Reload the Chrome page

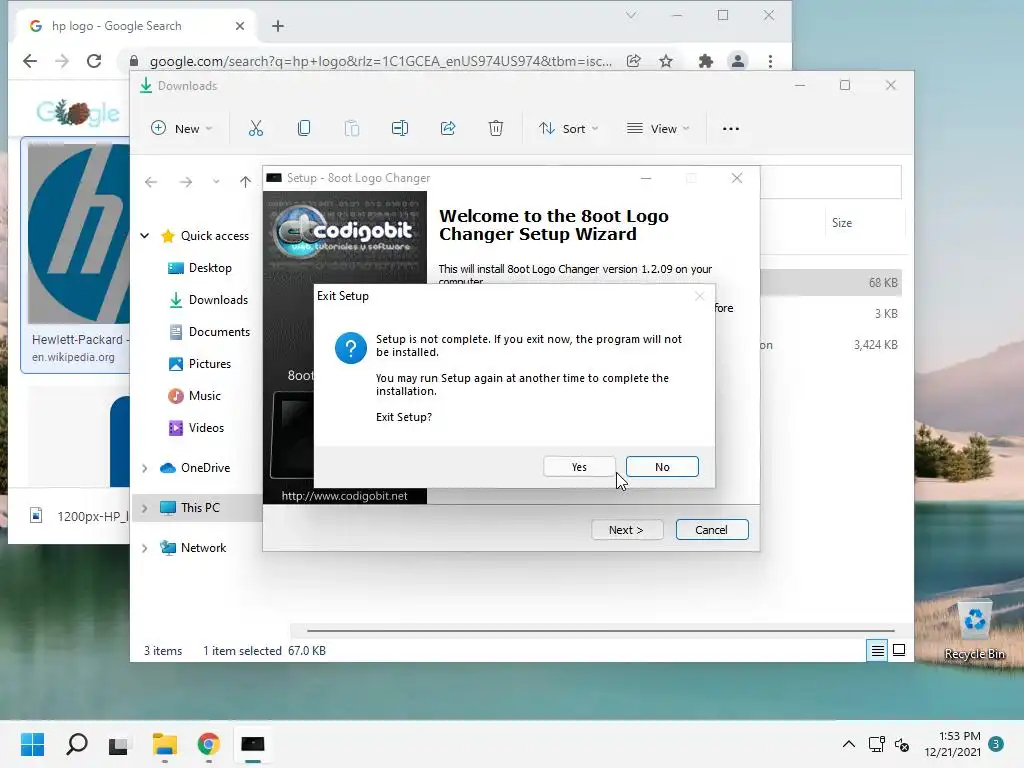pyautogui.click(x=94, y=61)
